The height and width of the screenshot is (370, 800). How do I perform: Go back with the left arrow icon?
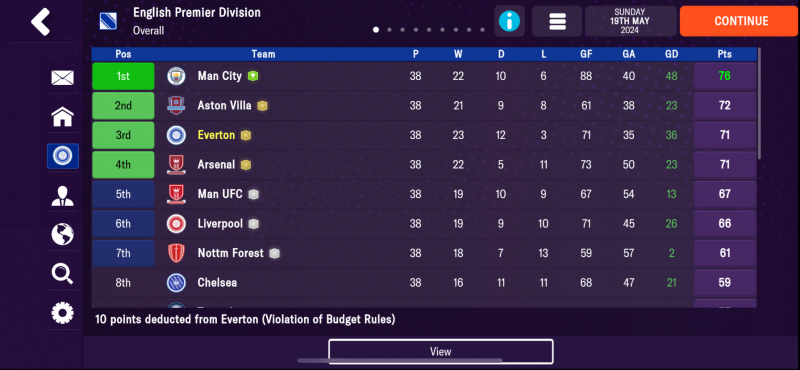[41, 21]
